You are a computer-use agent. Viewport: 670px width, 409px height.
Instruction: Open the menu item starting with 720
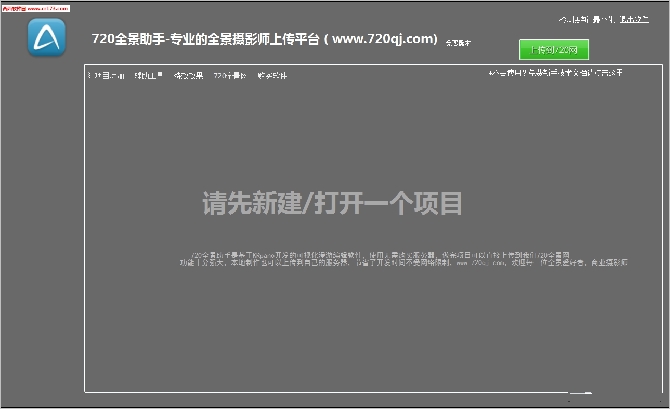coord(229,76)
